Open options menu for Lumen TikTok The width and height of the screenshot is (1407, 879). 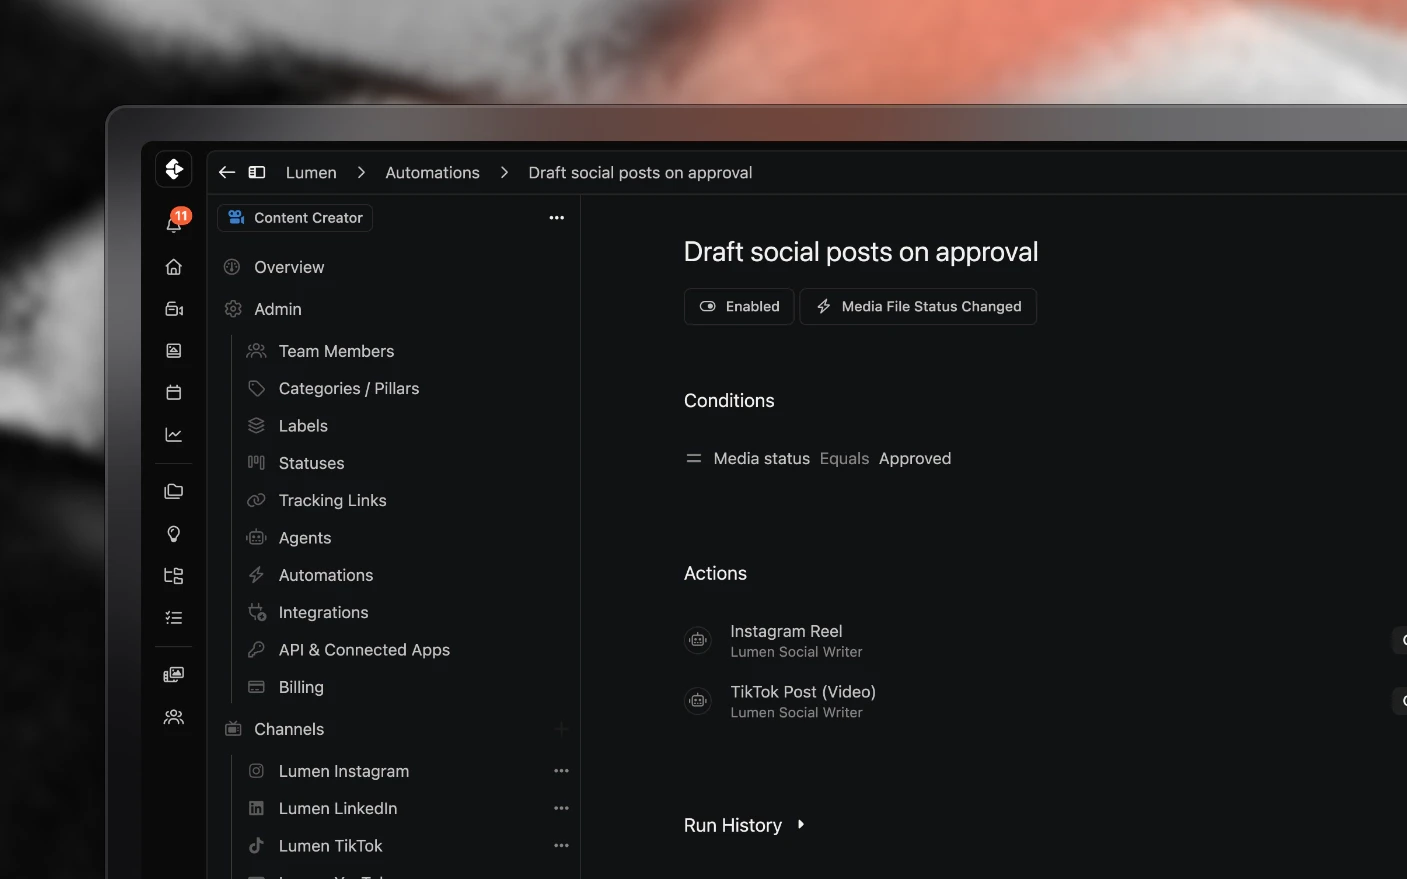click(561, 846)
